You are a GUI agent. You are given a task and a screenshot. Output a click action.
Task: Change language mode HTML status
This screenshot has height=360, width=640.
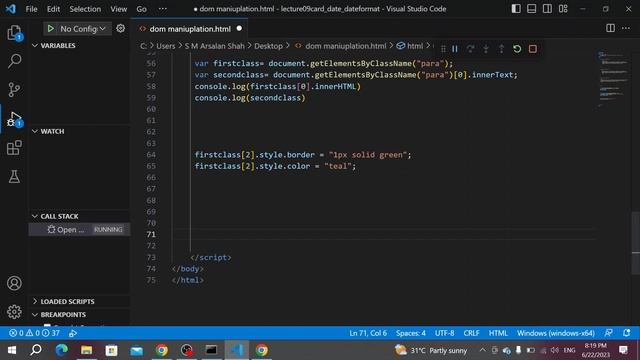(498, 333)
